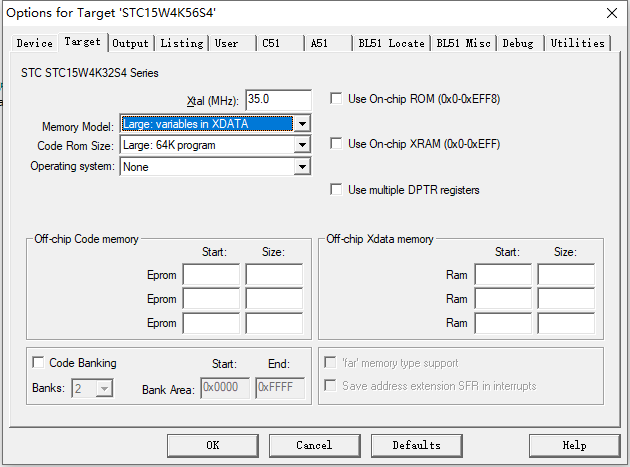Click the Cancel button
The height and width of the screenshot is (467, 630).
(314, 445)
